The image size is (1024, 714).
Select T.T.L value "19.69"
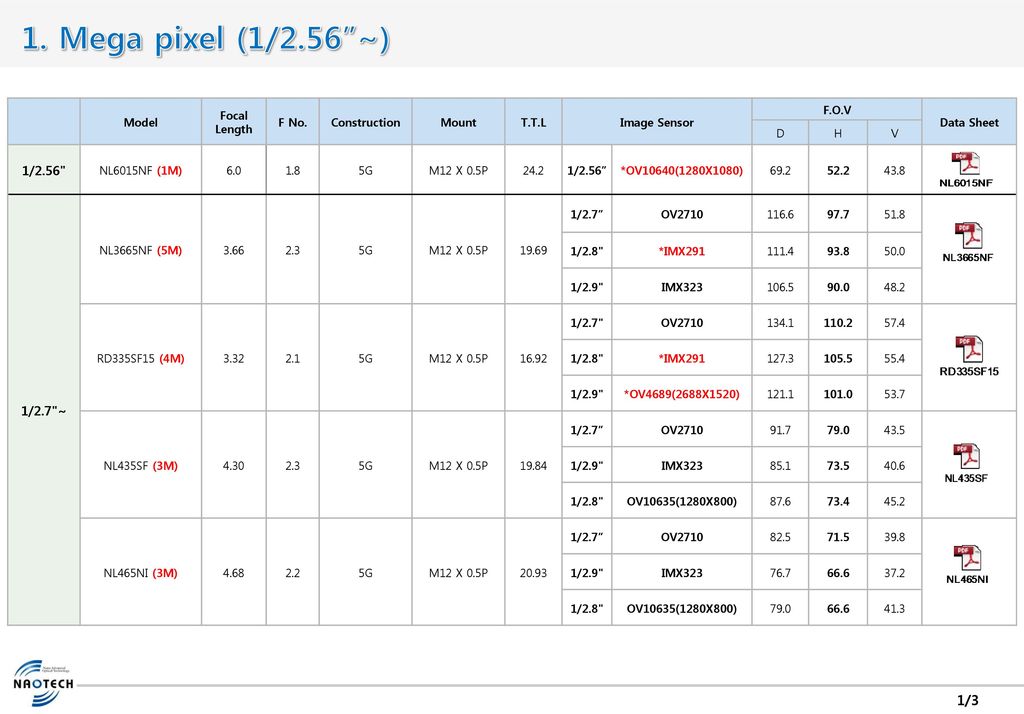click(534, 250)
